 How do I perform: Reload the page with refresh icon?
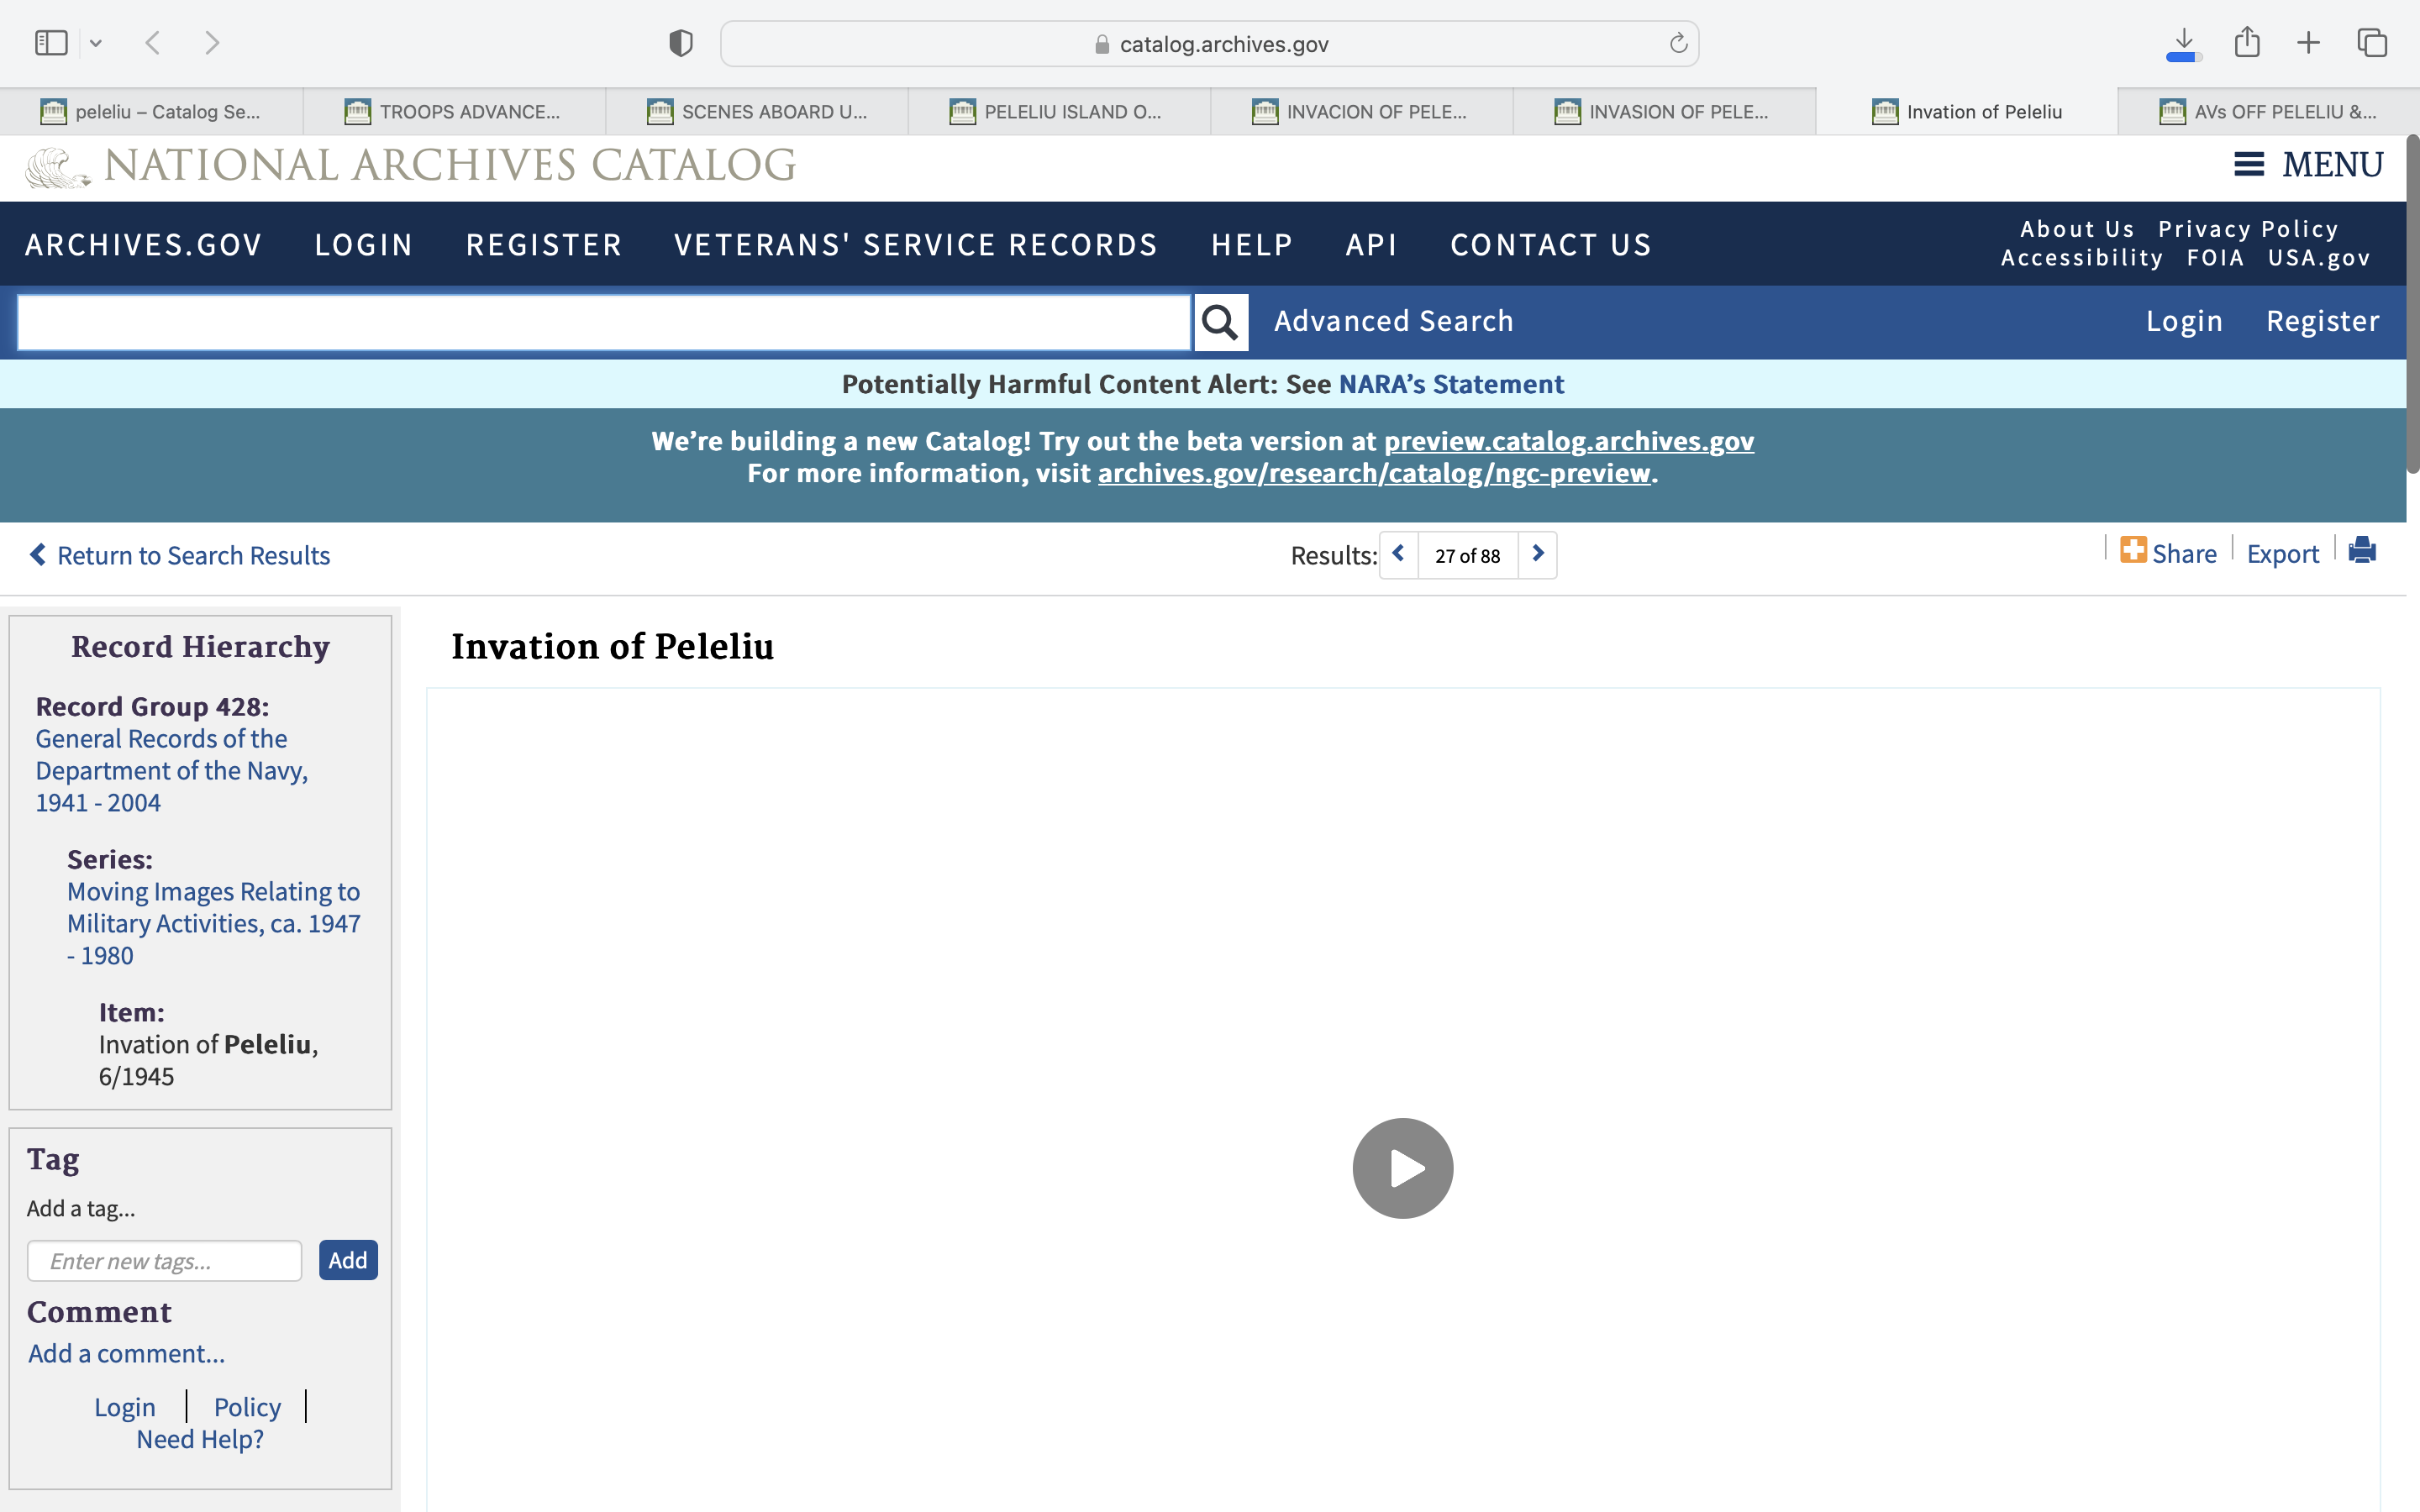(x=1678, y=43)
